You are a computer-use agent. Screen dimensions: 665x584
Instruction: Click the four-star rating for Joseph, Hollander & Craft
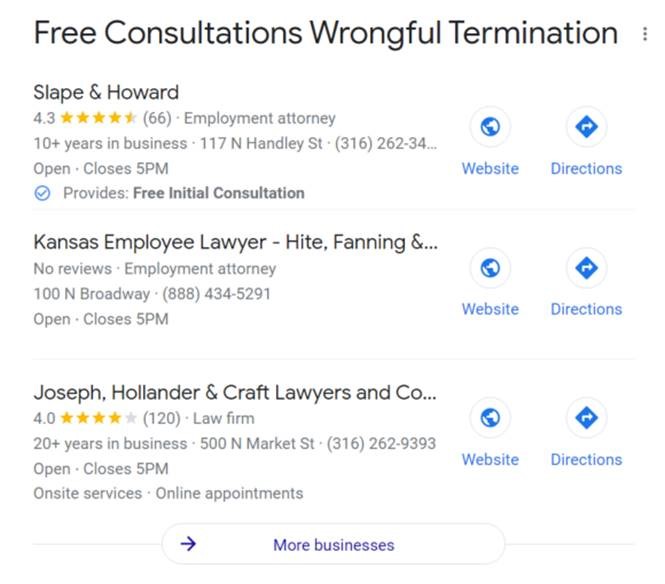(x=98, y=418)
